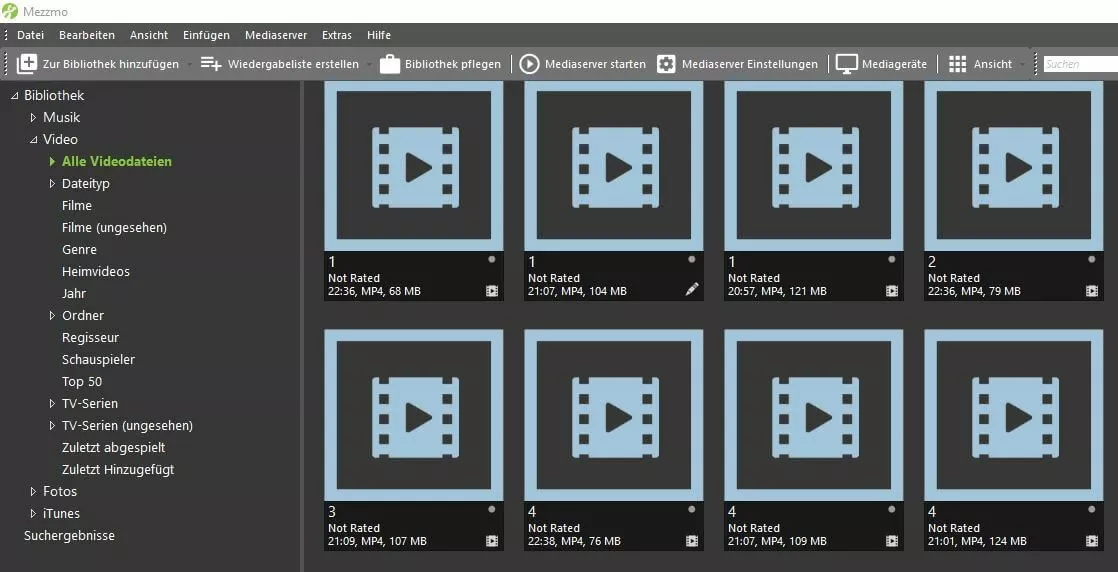Click status dot on the 107 MB card
1118x572 pixels.
491,509
